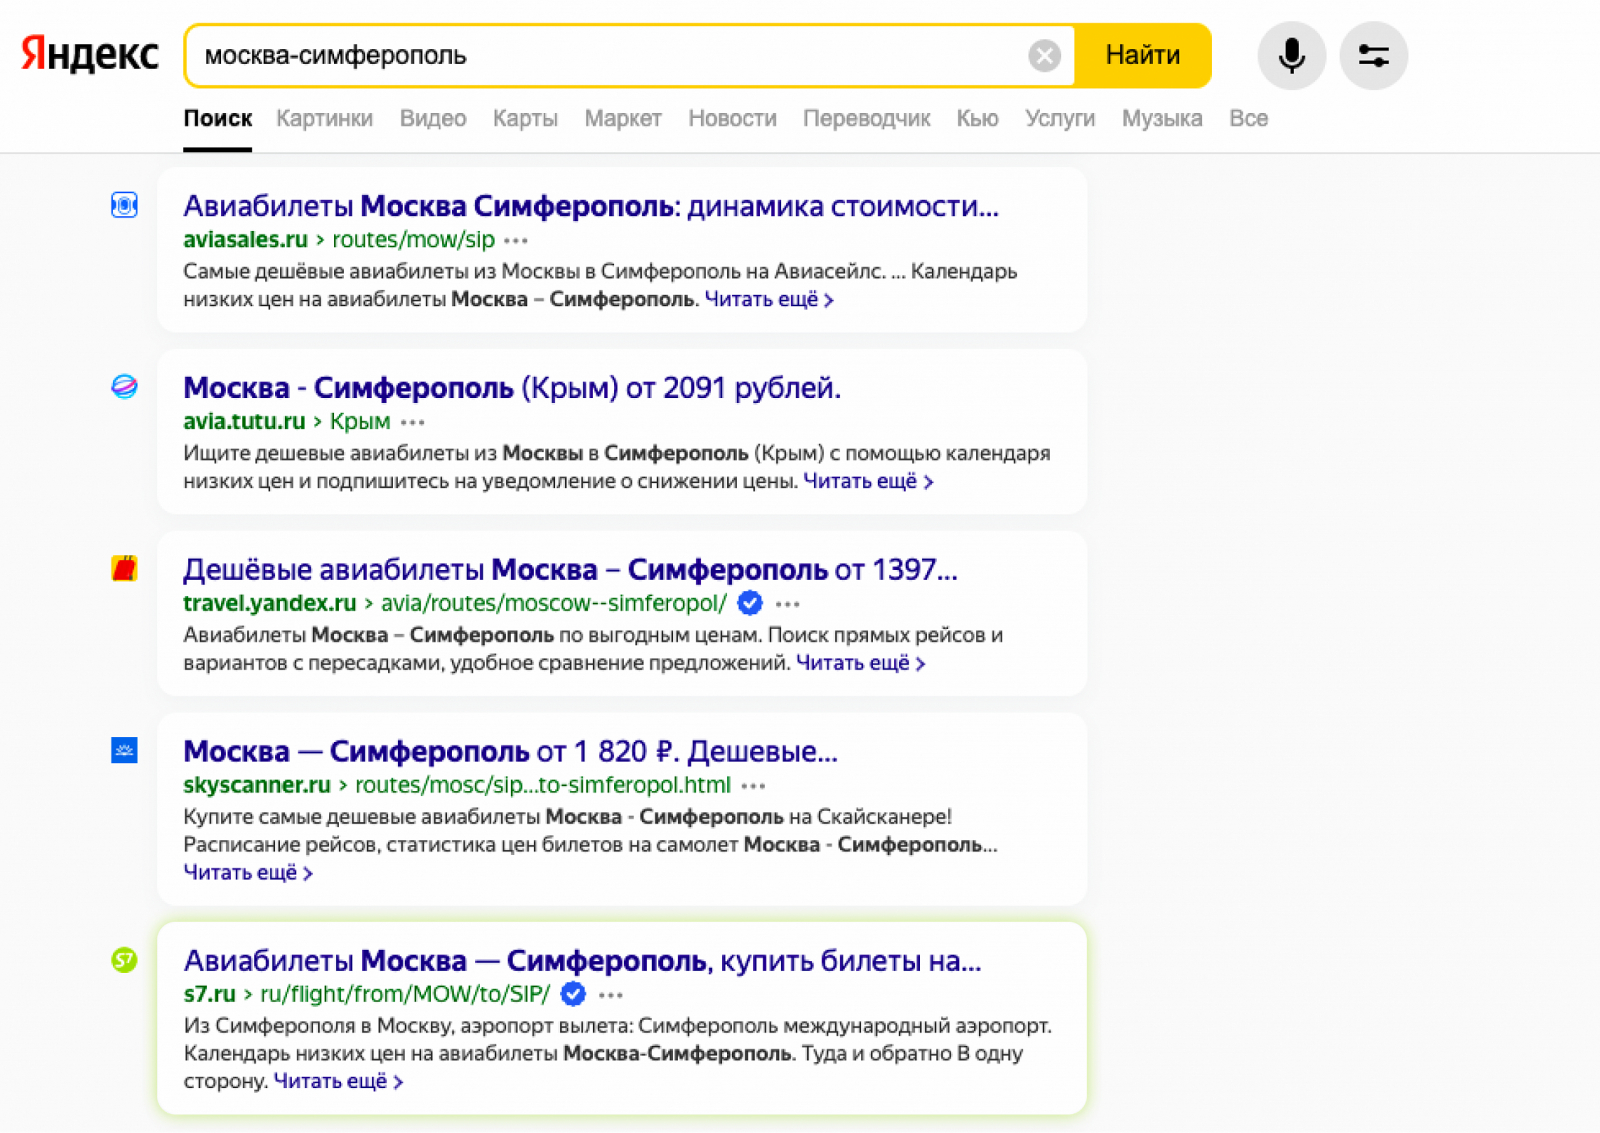Viewport: 1600px width, 1133px height.
Task: Open the Aviasales favicon next to first result
Action: pos(124,205)
